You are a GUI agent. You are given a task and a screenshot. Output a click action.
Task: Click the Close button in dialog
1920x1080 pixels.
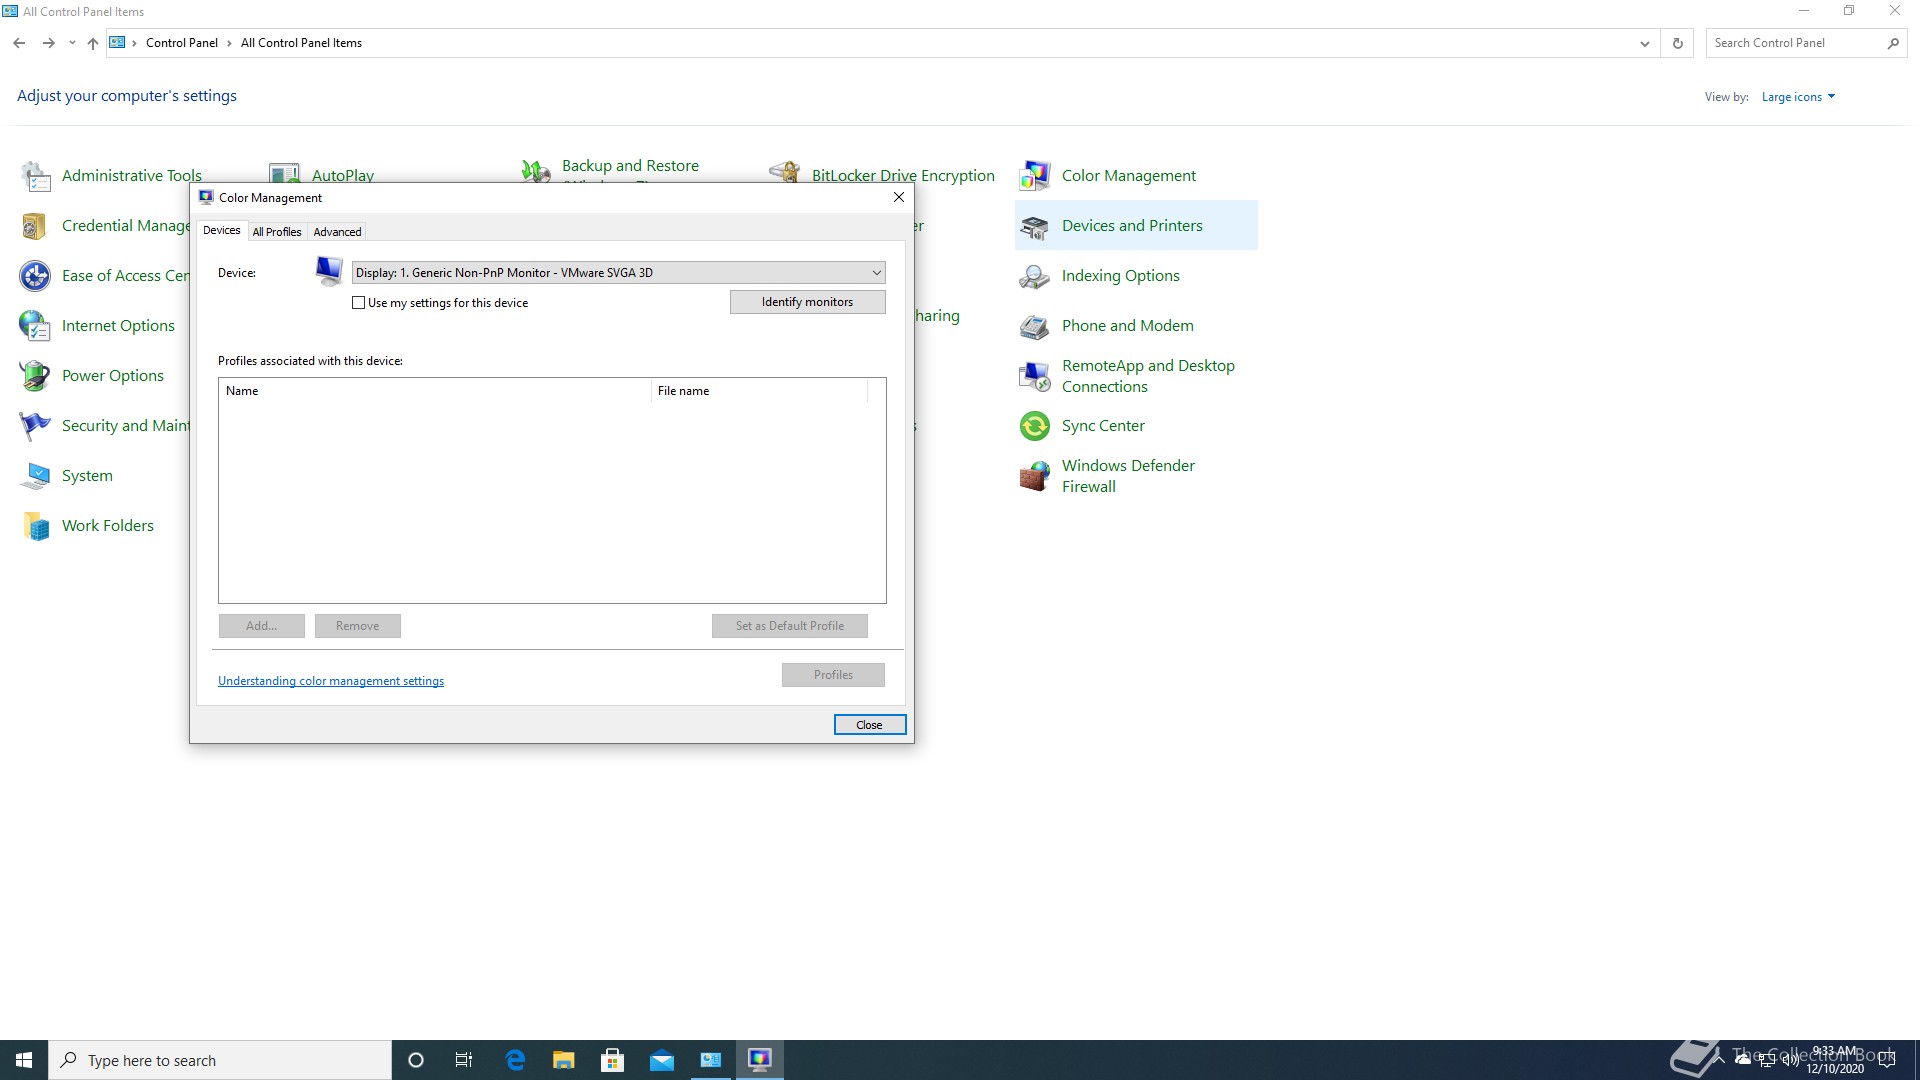click(869, 725)
